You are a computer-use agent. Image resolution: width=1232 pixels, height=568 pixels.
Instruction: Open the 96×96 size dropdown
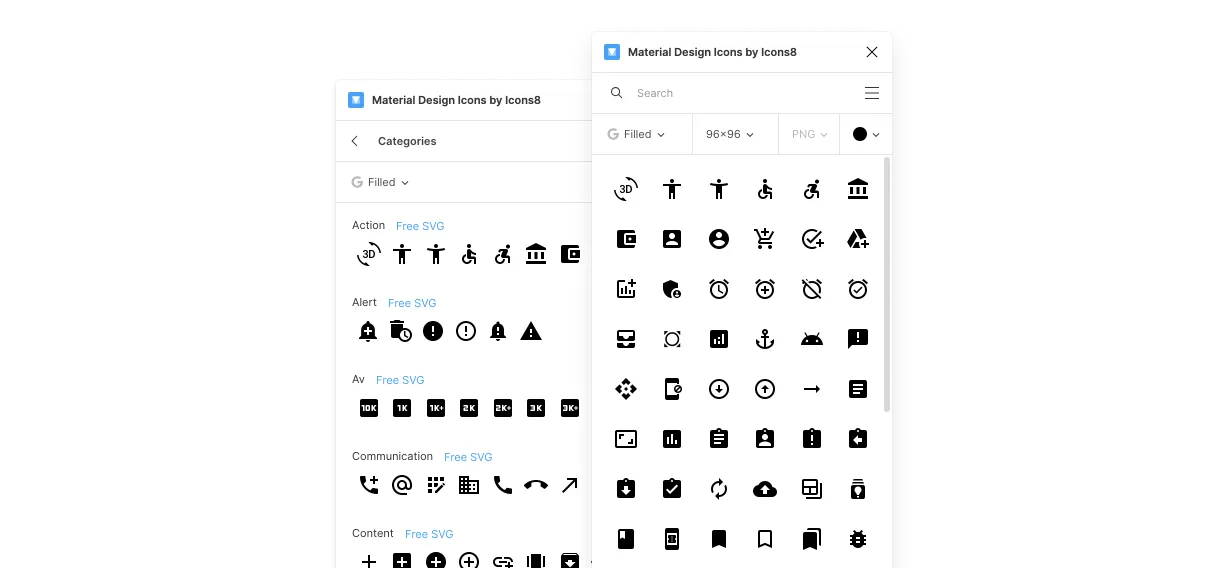tap(730, 134)
